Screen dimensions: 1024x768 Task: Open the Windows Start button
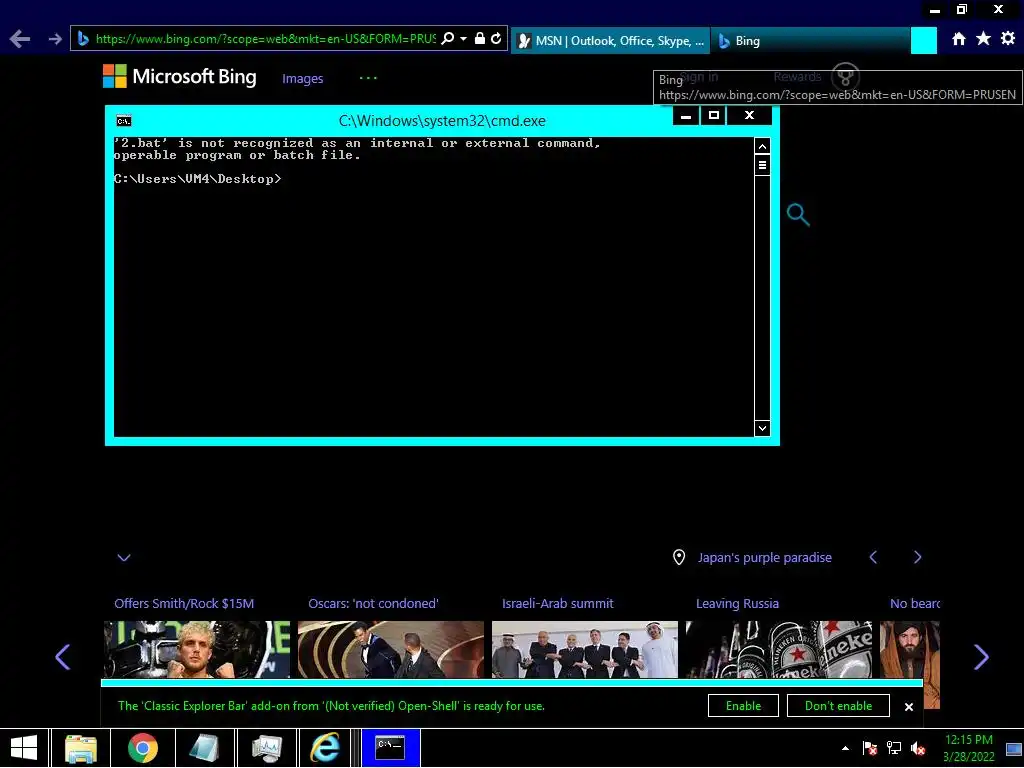tap(24, 748)
